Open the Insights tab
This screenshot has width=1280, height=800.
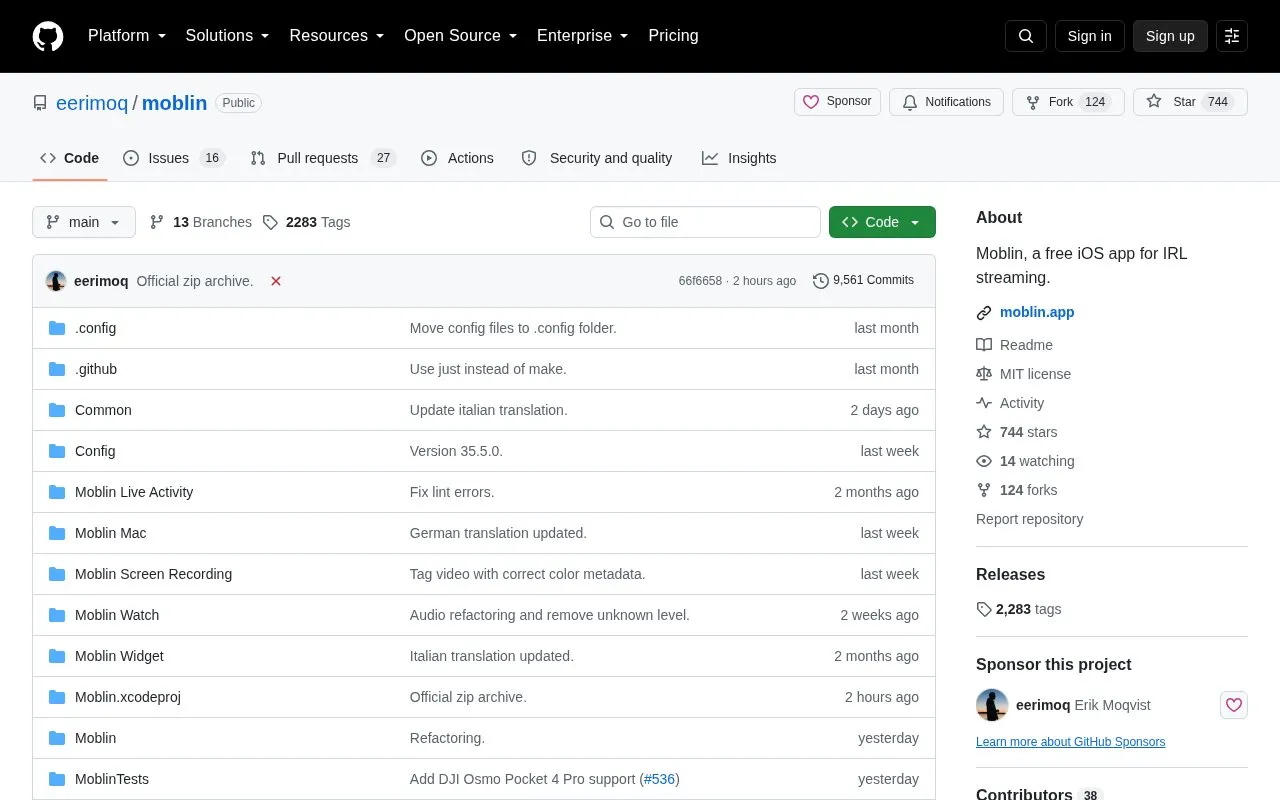coord(739,158)
